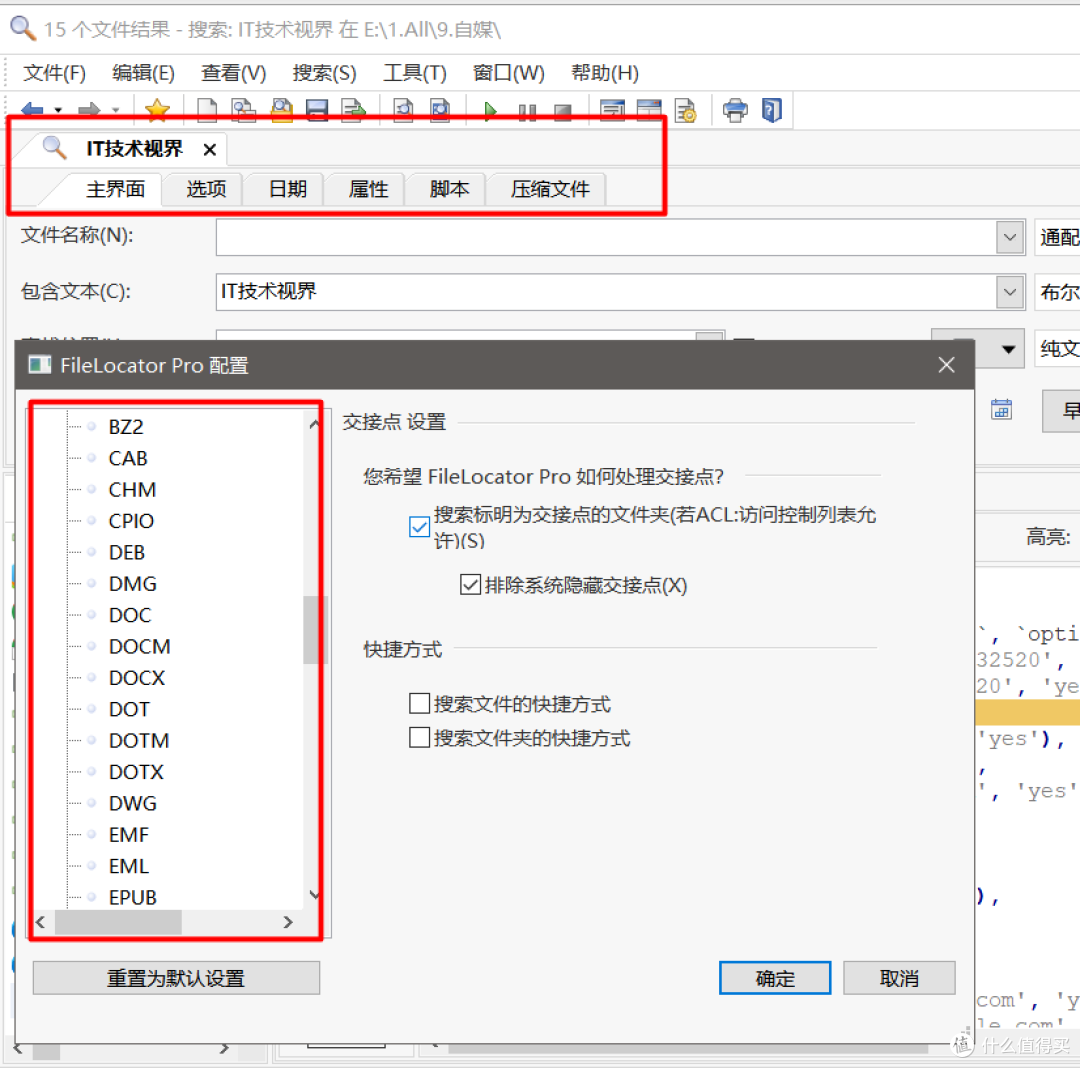Image resolution: width=1080 pixels, height=1068 pixels.
Task: Switch to the 脚本 tab
Action: [449, 189]
